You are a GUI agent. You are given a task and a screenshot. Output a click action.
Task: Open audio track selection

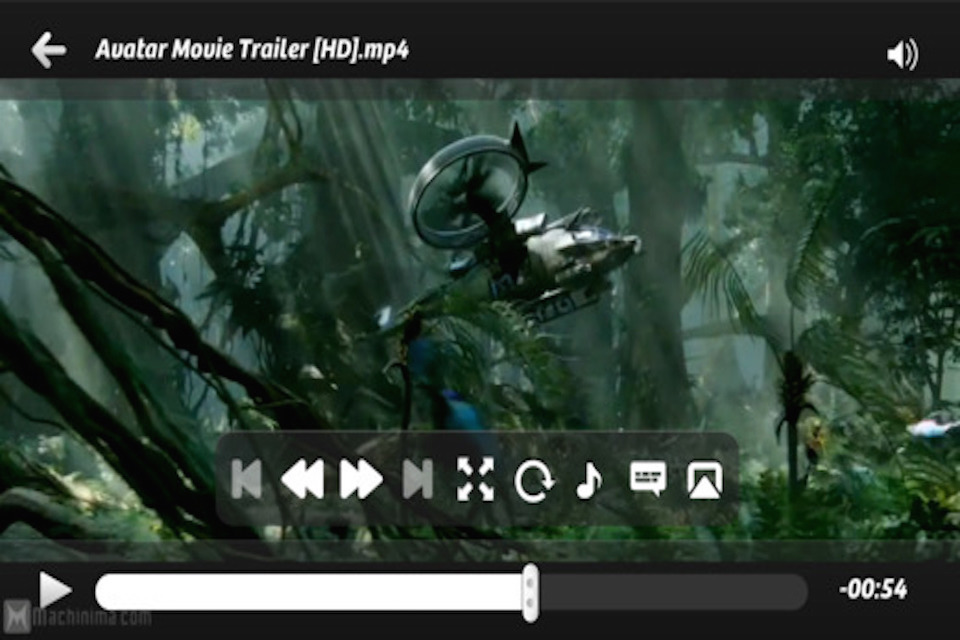click(589, 480)
